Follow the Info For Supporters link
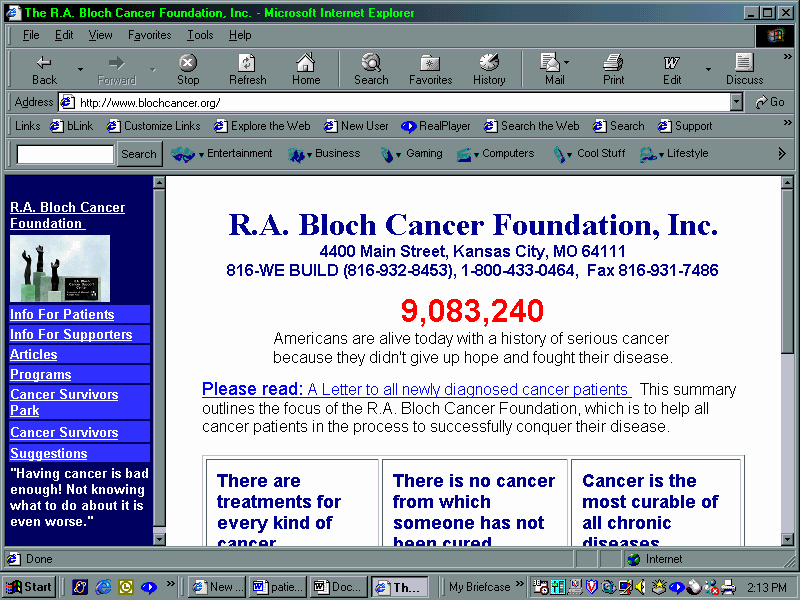Viewport: 800px width, 600px height. pos(71,334)
